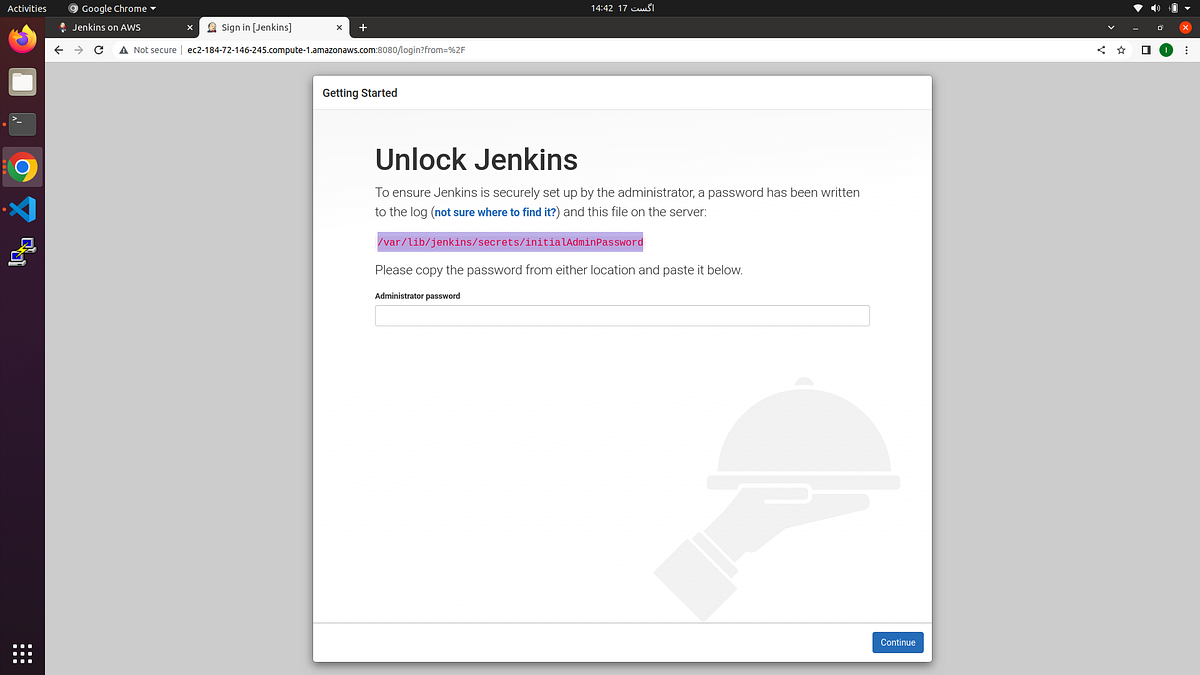Share the current page via the share icon
Image resolution: width=1200 pixels, height=675 pixels.
click(x=1100, y=49)
